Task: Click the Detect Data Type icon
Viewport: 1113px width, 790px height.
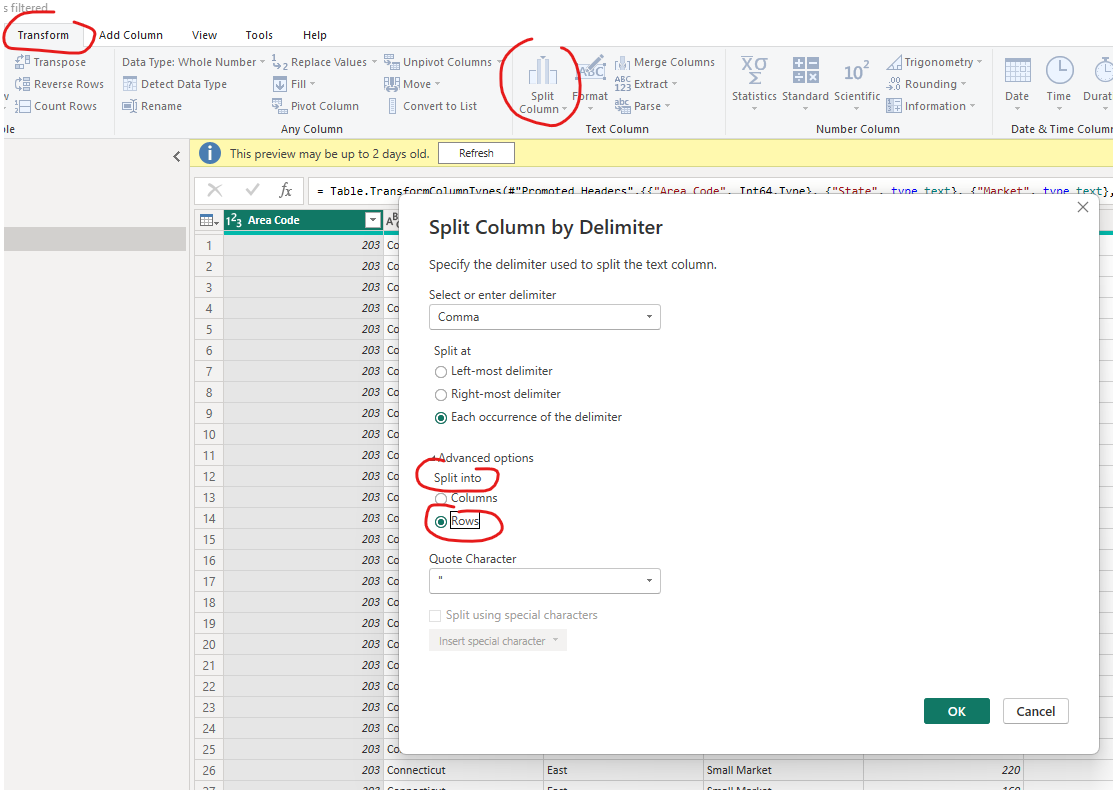Action: click(x=129, y=84)
